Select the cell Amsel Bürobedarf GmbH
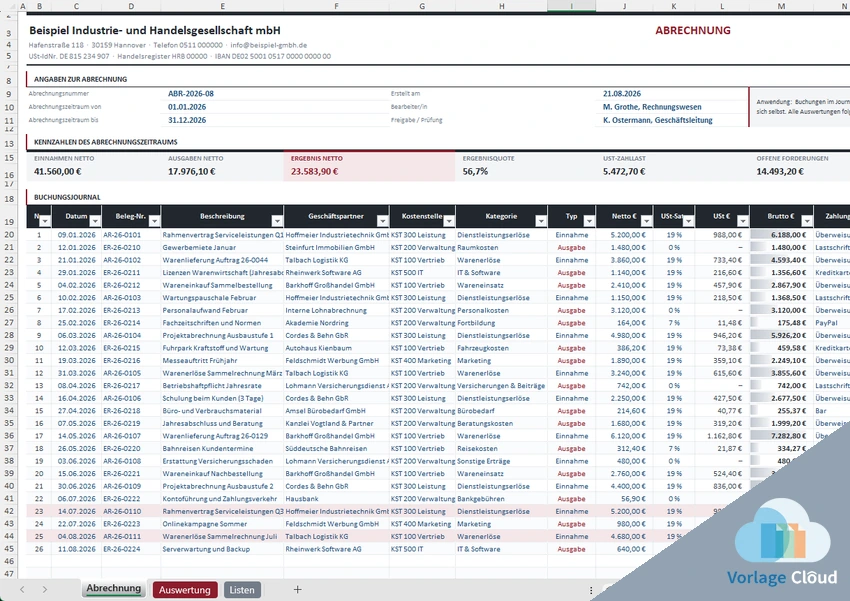The width and height of the screenshot is (850, 601). [x=336, y=411]
